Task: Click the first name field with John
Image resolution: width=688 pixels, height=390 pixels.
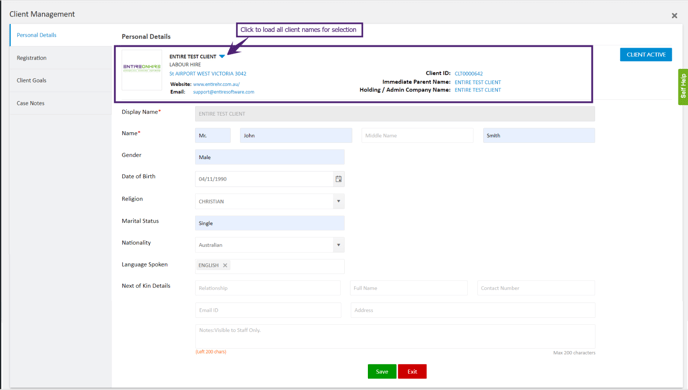Action: 296,136
